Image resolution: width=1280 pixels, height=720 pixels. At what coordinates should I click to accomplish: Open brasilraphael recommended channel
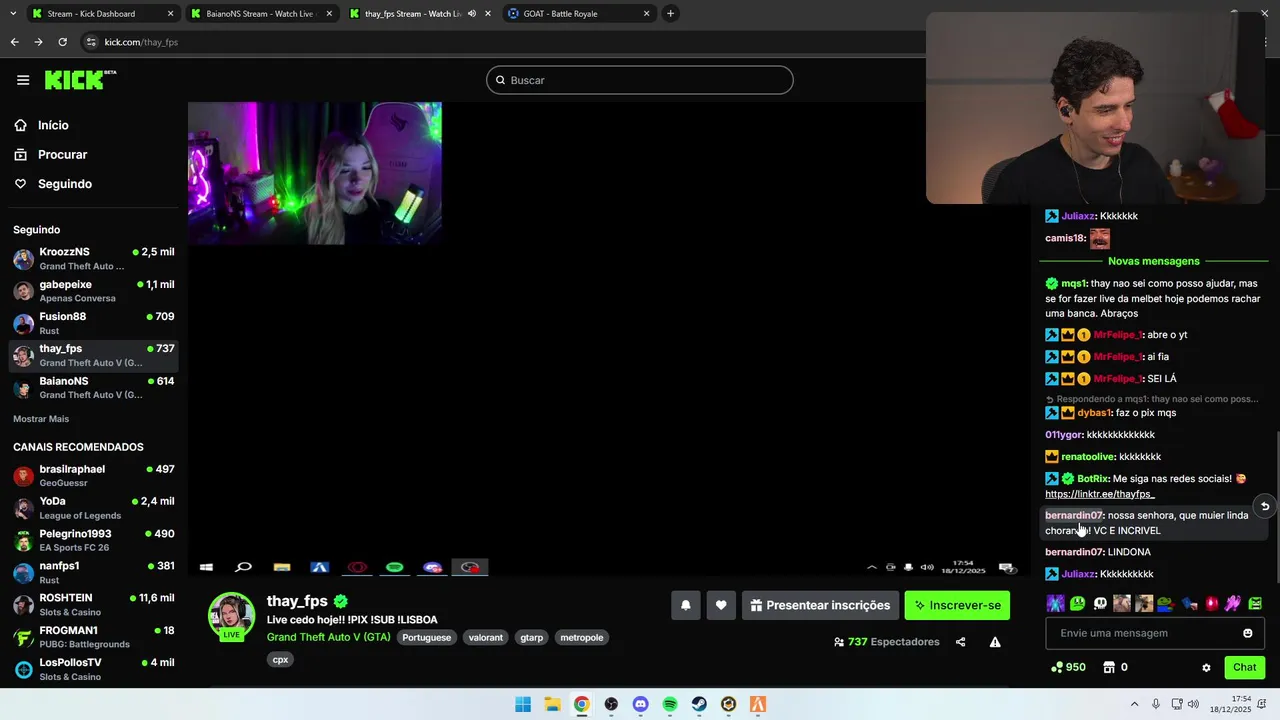(94, 476)
